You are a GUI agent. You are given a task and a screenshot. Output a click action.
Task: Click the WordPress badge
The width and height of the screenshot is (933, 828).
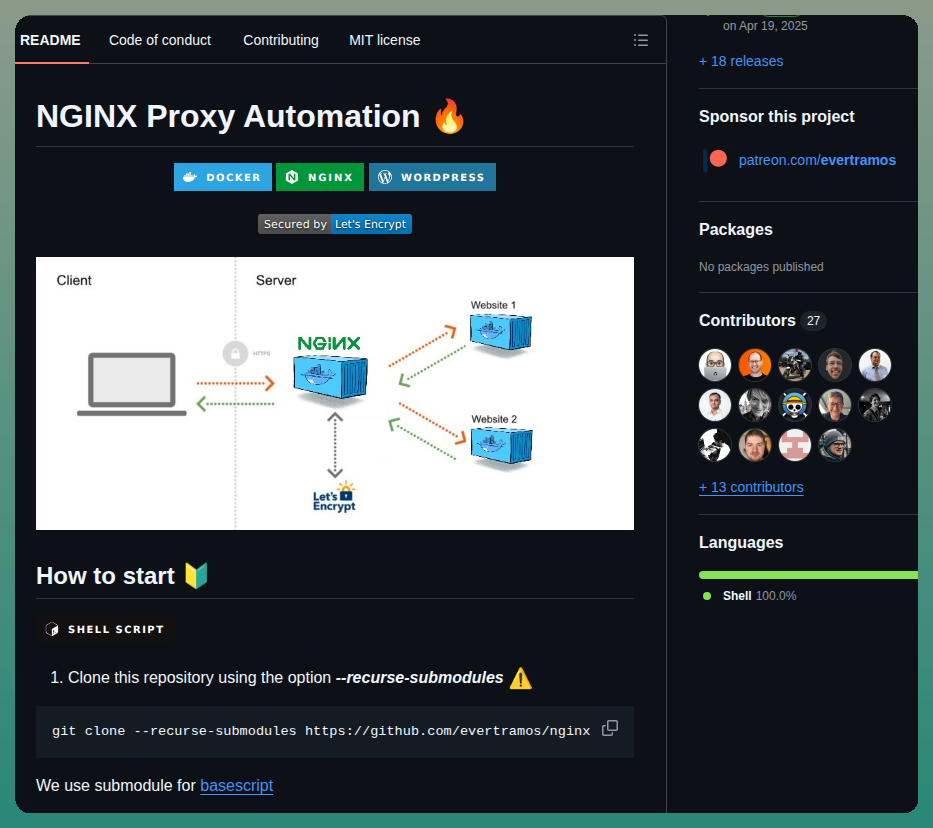coord(432,177)
